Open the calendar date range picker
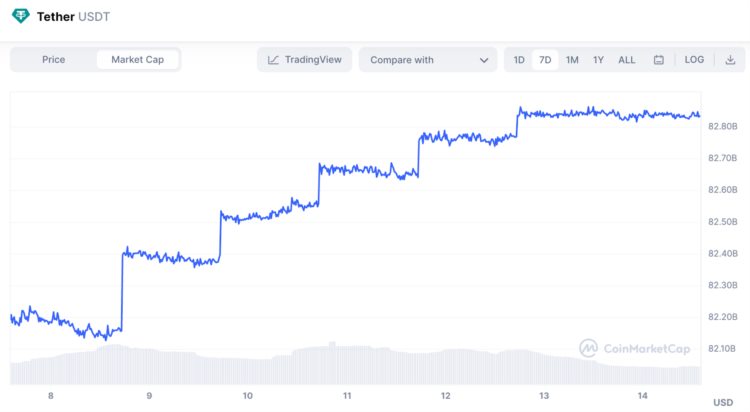 [x=659, y=60]
